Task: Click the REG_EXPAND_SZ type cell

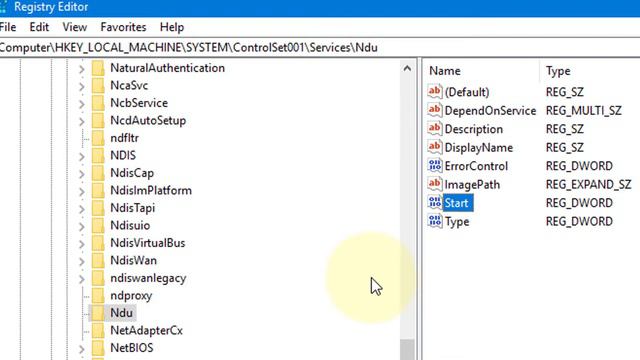Action: tap(589, 184)
